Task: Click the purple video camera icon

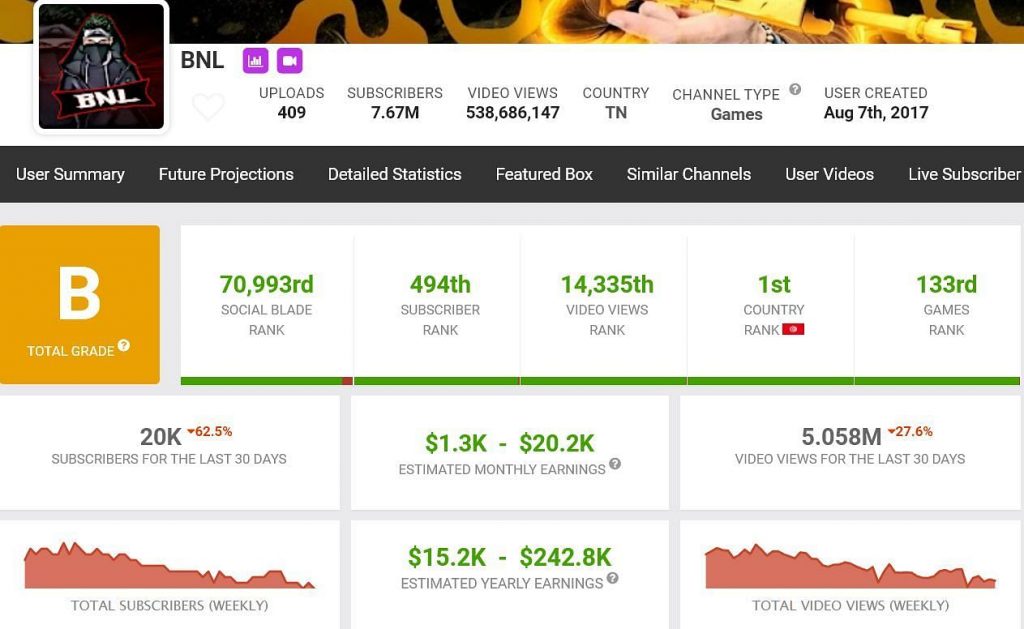Action: [289, 61]
